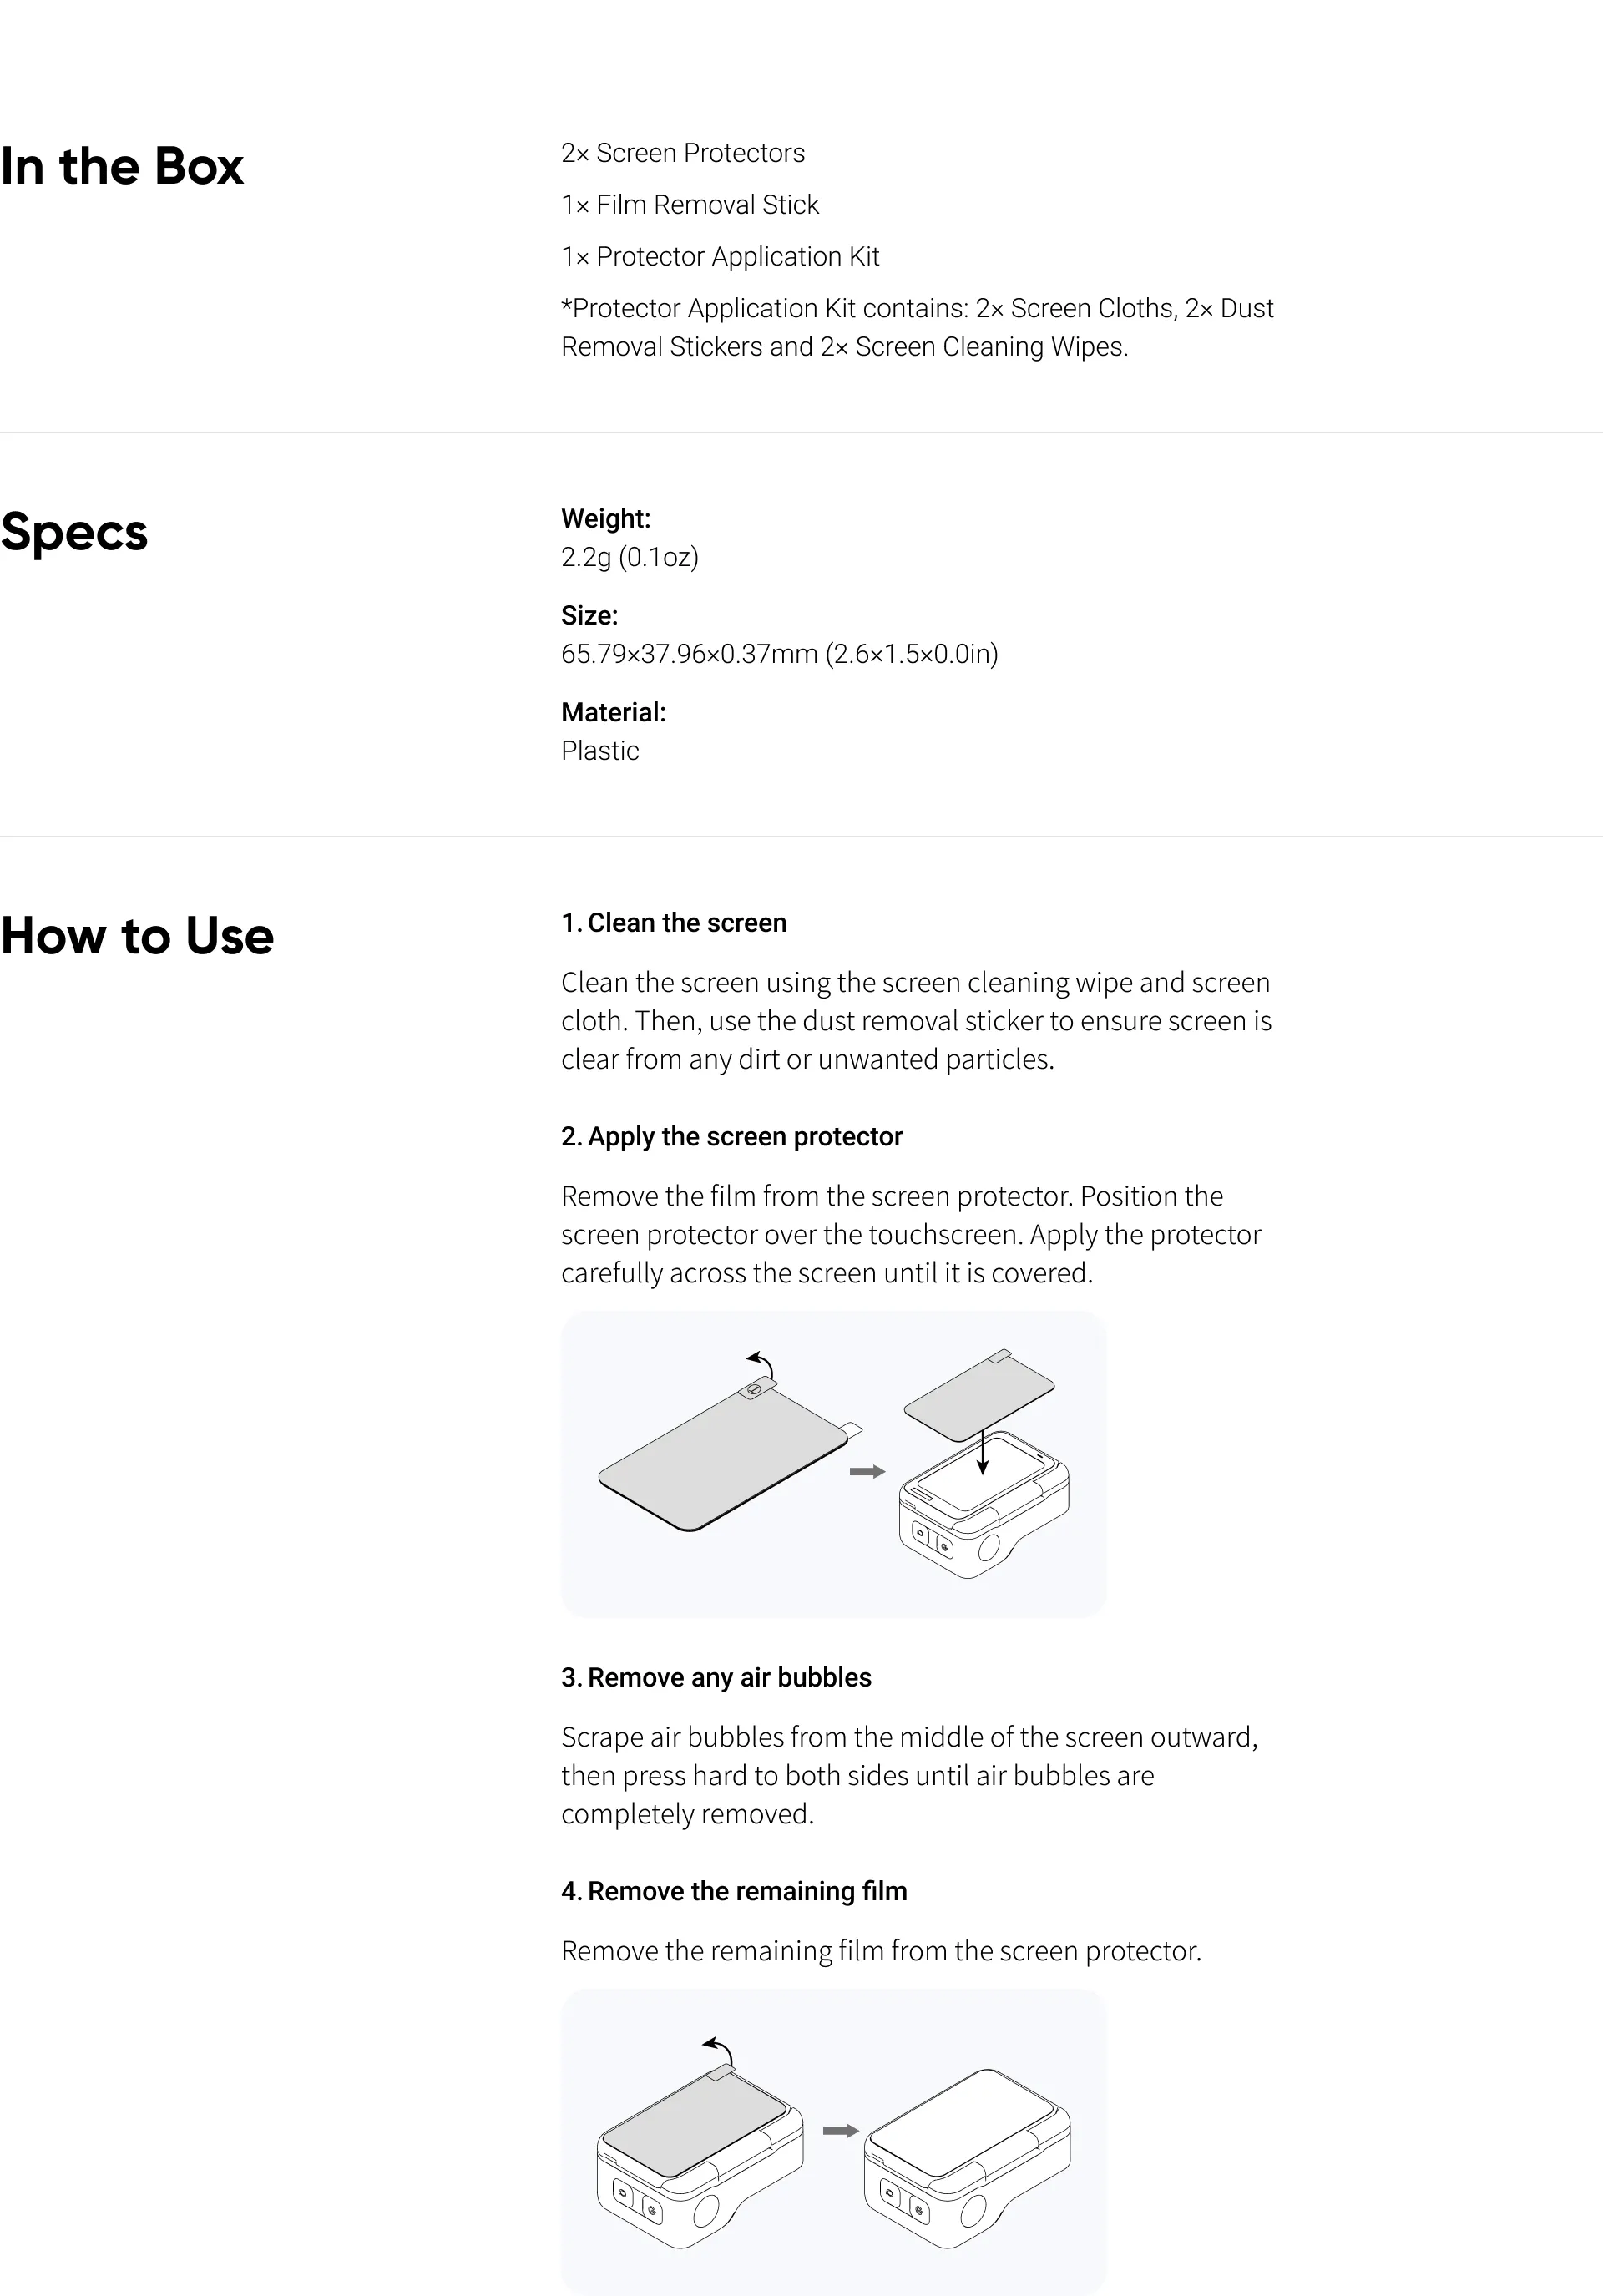Image resolution: width=1603 pixels, height=2296 pixels.
Task: Click the "In the Box" heading
Action: coord(122,166)
